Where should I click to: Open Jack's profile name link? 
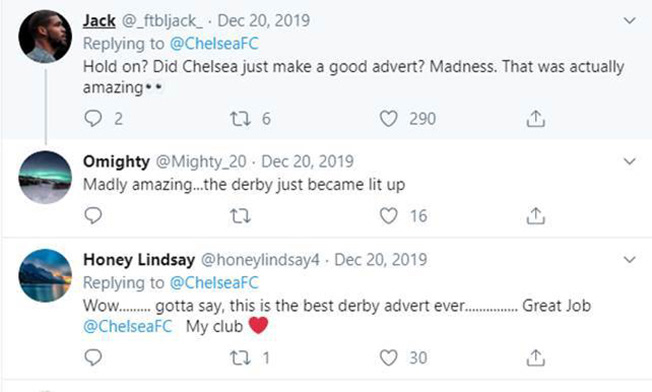99,20
